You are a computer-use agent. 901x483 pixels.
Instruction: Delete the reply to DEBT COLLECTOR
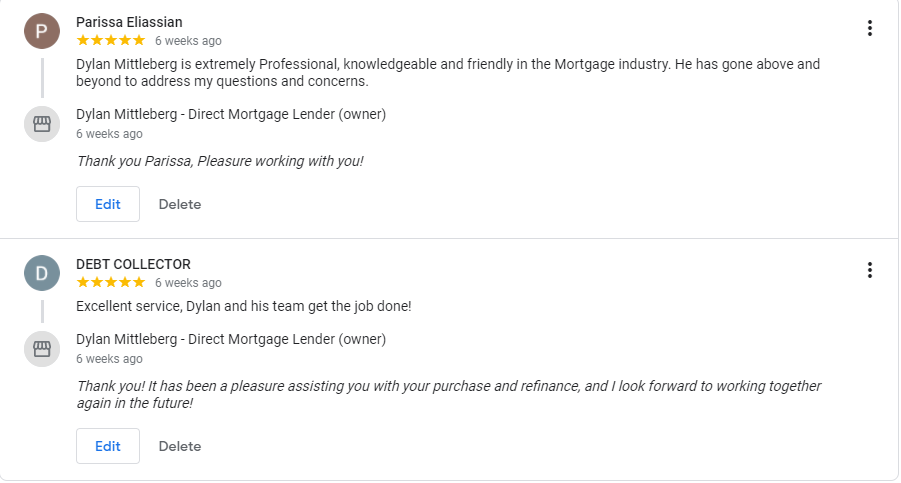coord(180,446)
